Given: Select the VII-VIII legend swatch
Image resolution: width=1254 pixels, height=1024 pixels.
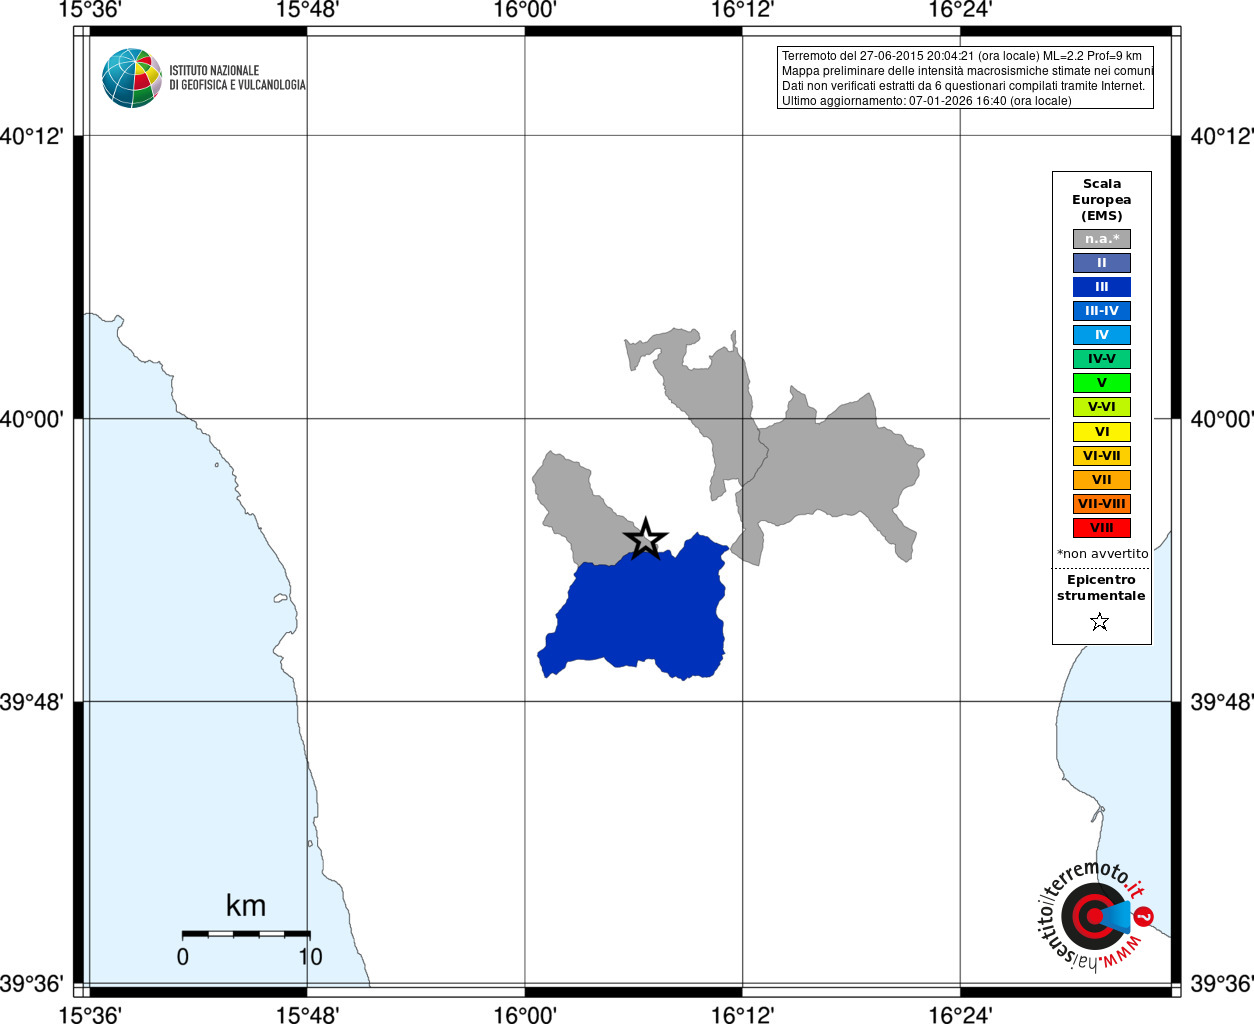Looking at the screenshot, I should [1102, 504].
